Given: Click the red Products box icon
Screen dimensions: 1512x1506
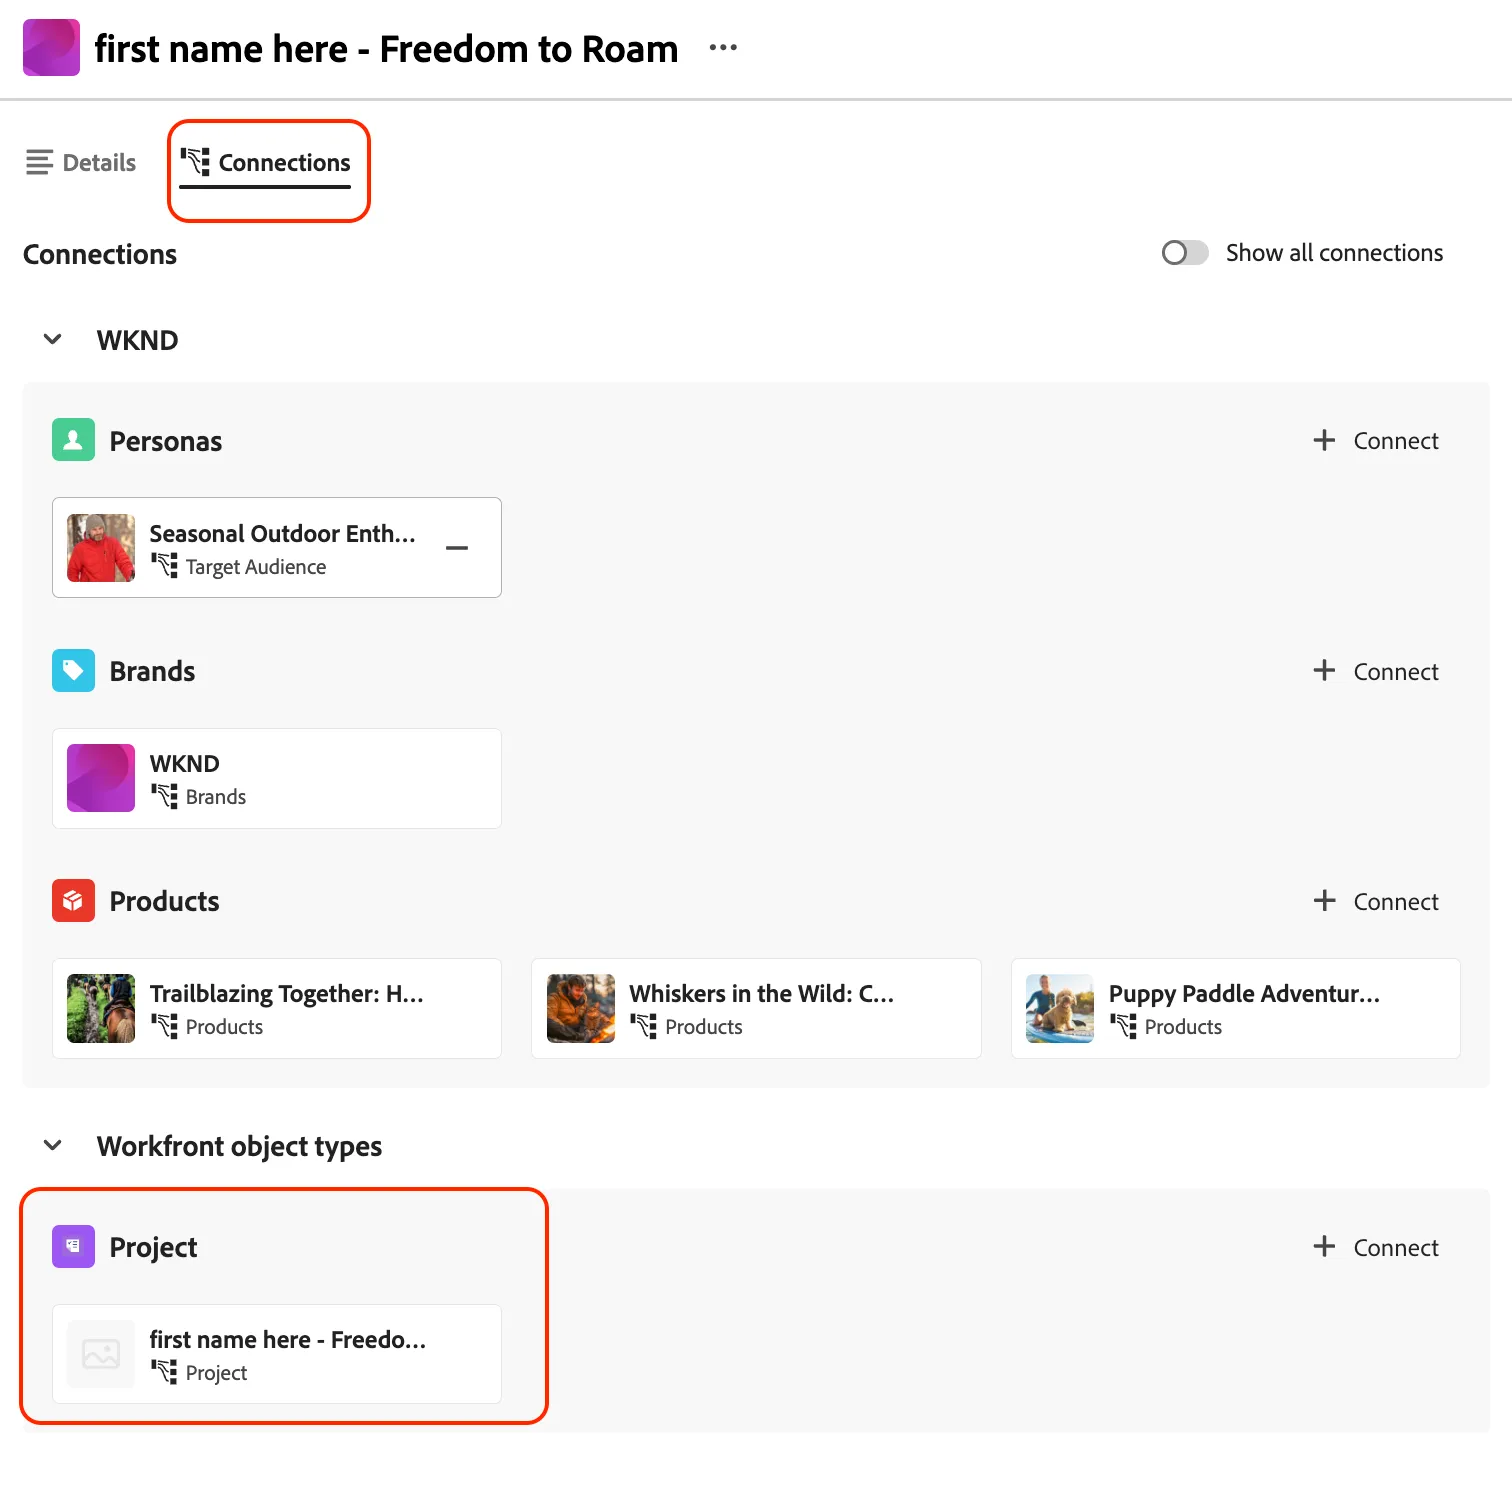Looking at the screenshot, I should click(73, 900).
